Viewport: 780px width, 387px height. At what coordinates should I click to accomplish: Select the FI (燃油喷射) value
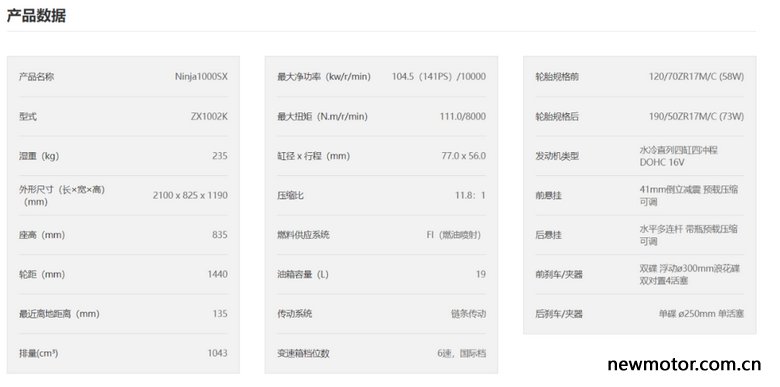pos(455,235)
